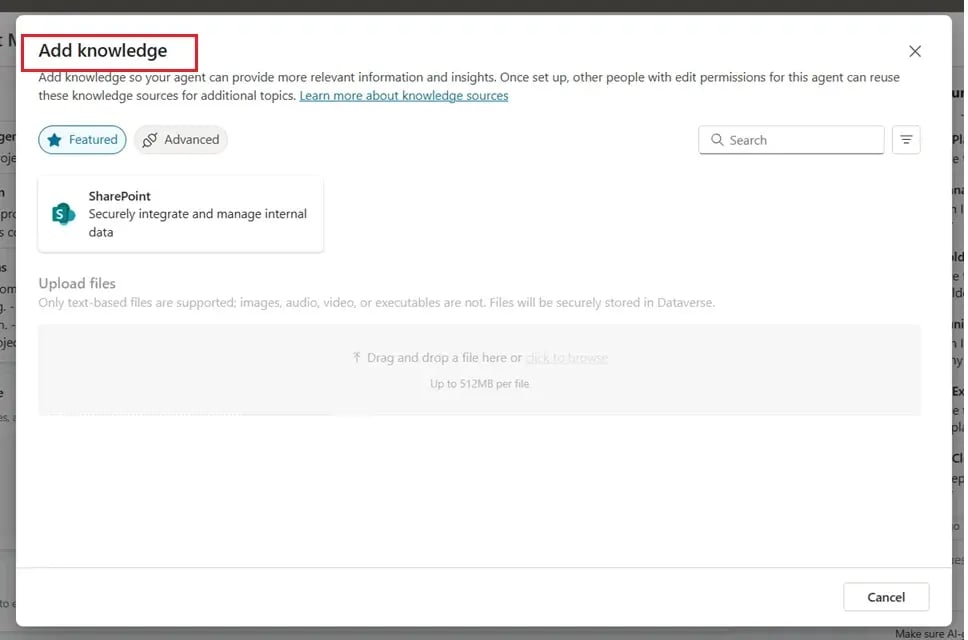Switch to Advanced knowledge sources view
968x640 pixels.
[x=181, y=140]
